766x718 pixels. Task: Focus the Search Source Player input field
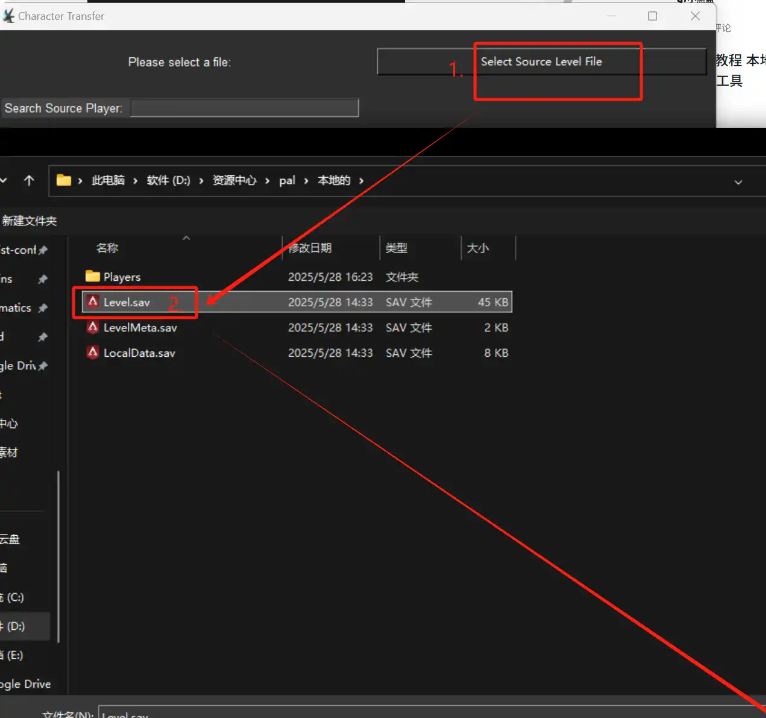244,108
